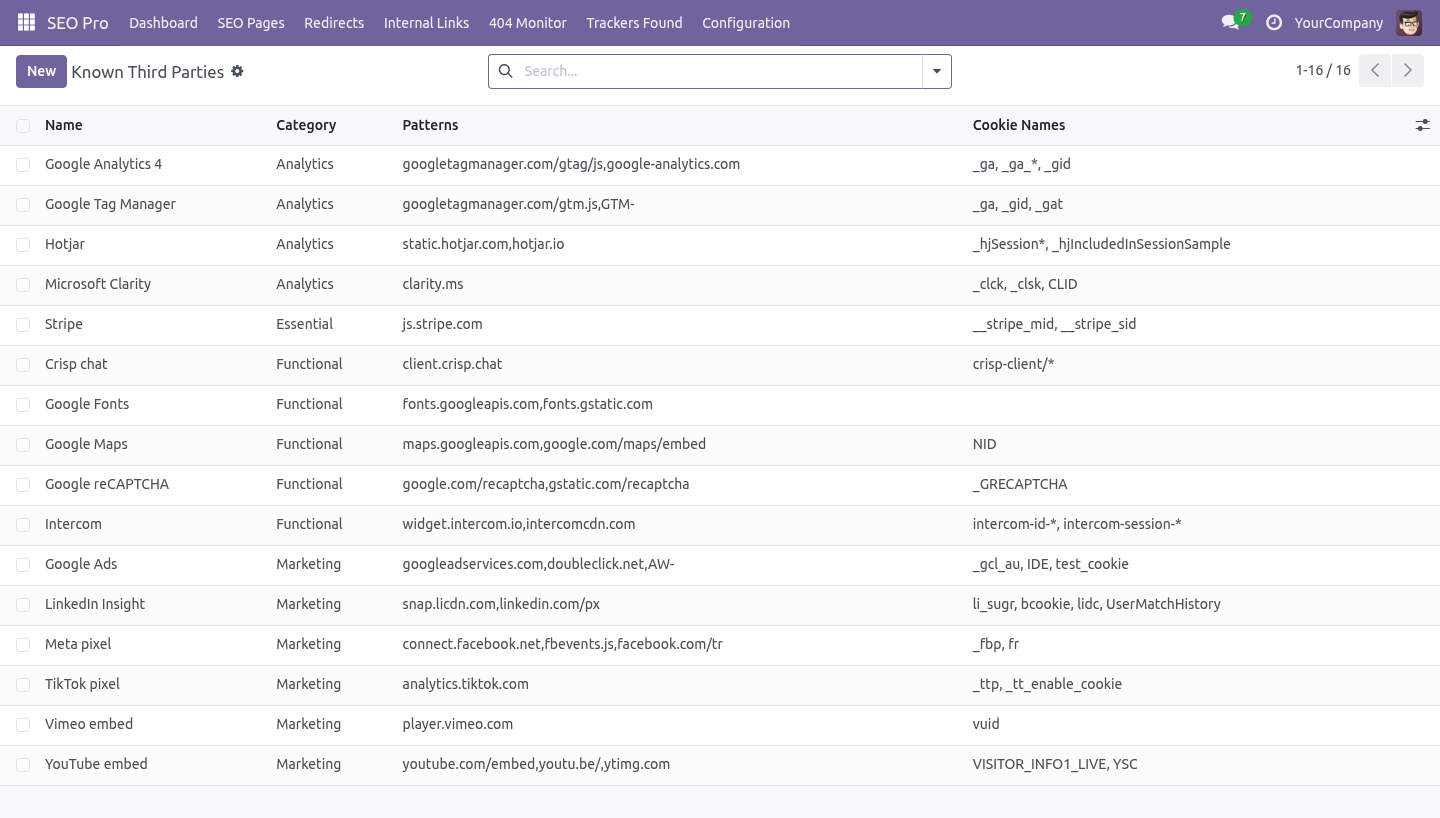Click the crisp-client/* cookie cell
1440x818 pixels.
(1013, 364)
